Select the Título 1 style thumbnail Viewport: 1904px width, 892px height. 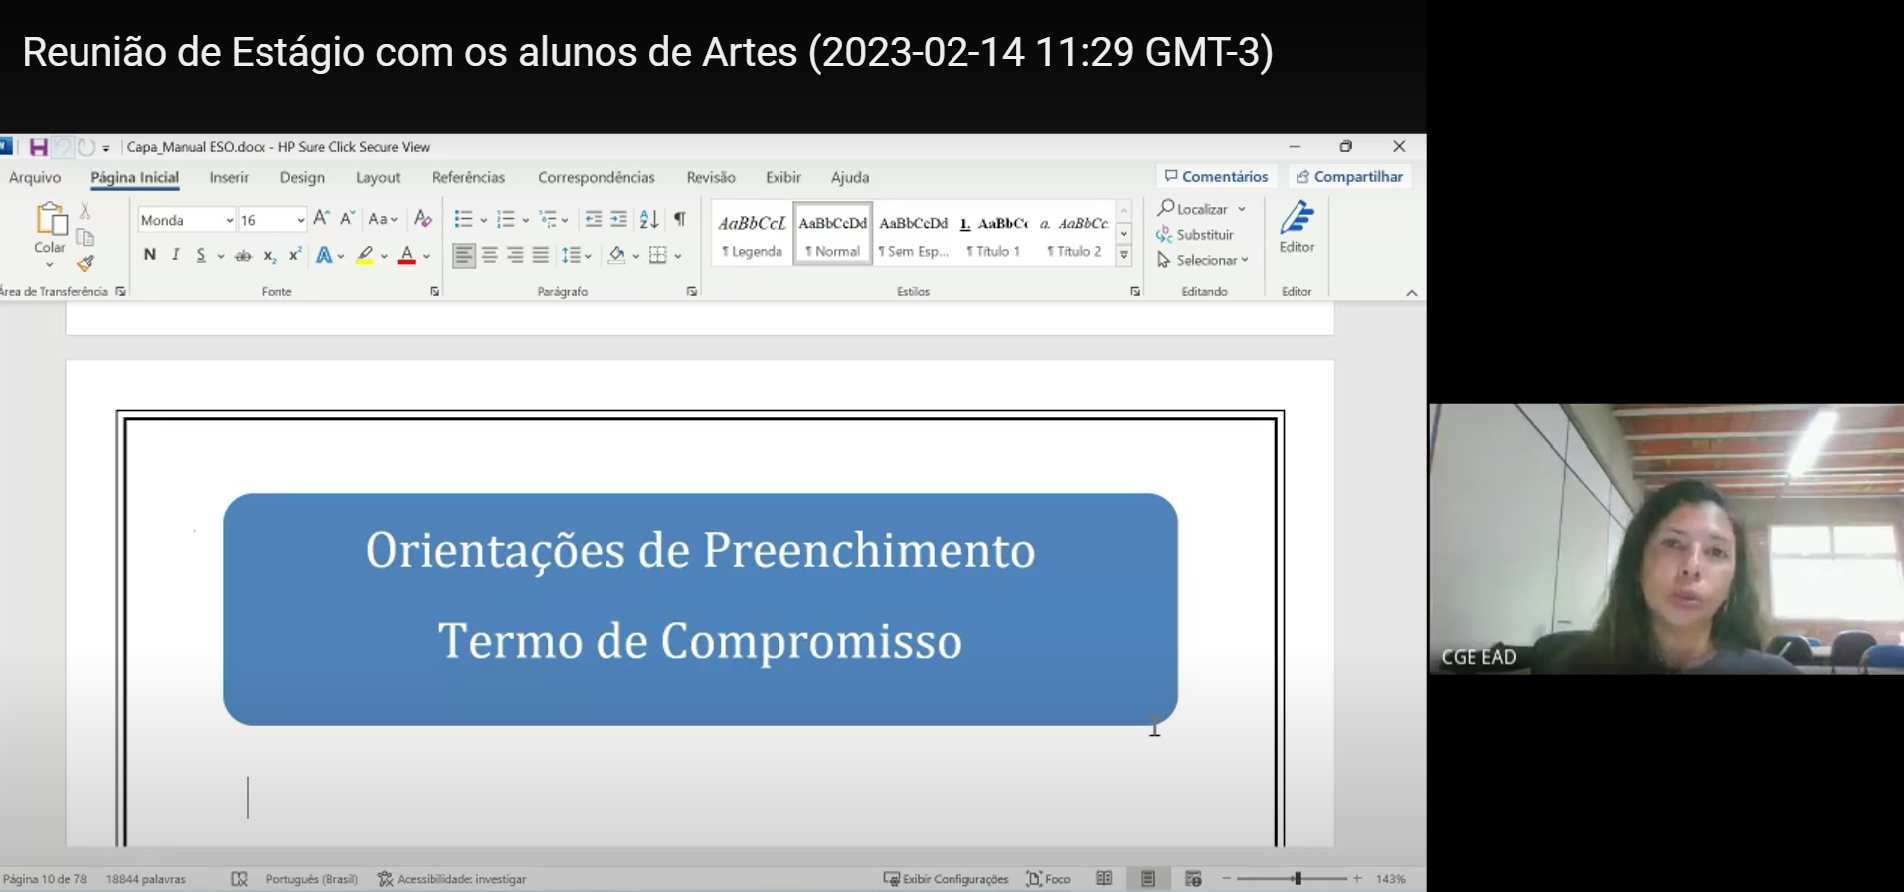pos(994,234)
